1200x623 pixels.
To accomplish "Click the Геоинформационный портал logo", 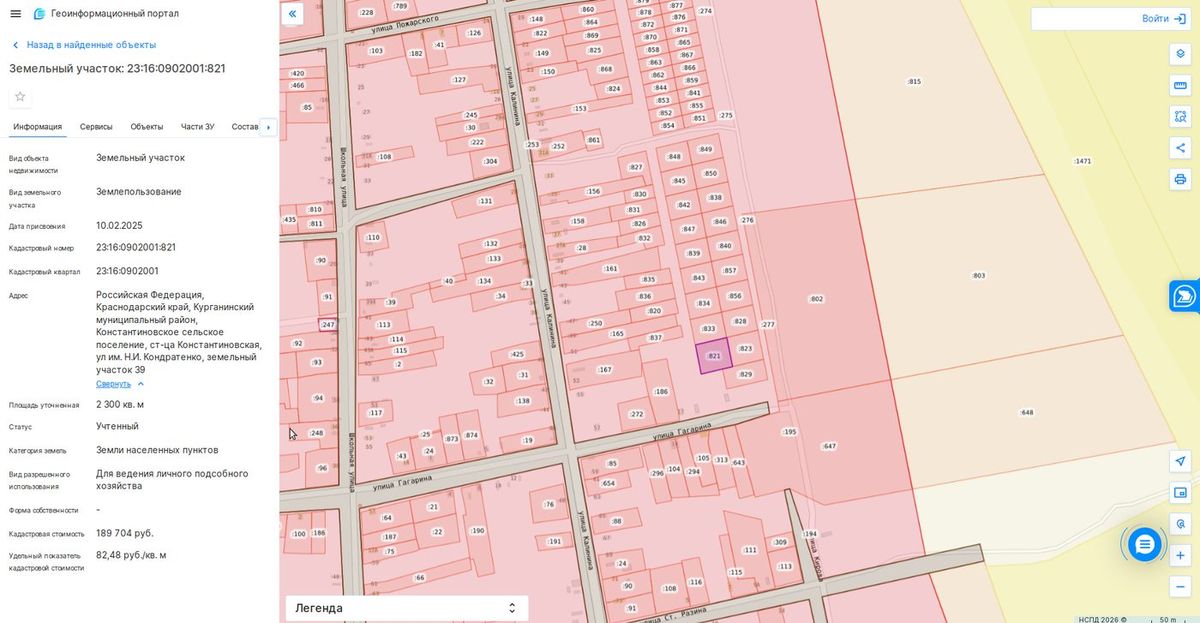I will 106,14.
